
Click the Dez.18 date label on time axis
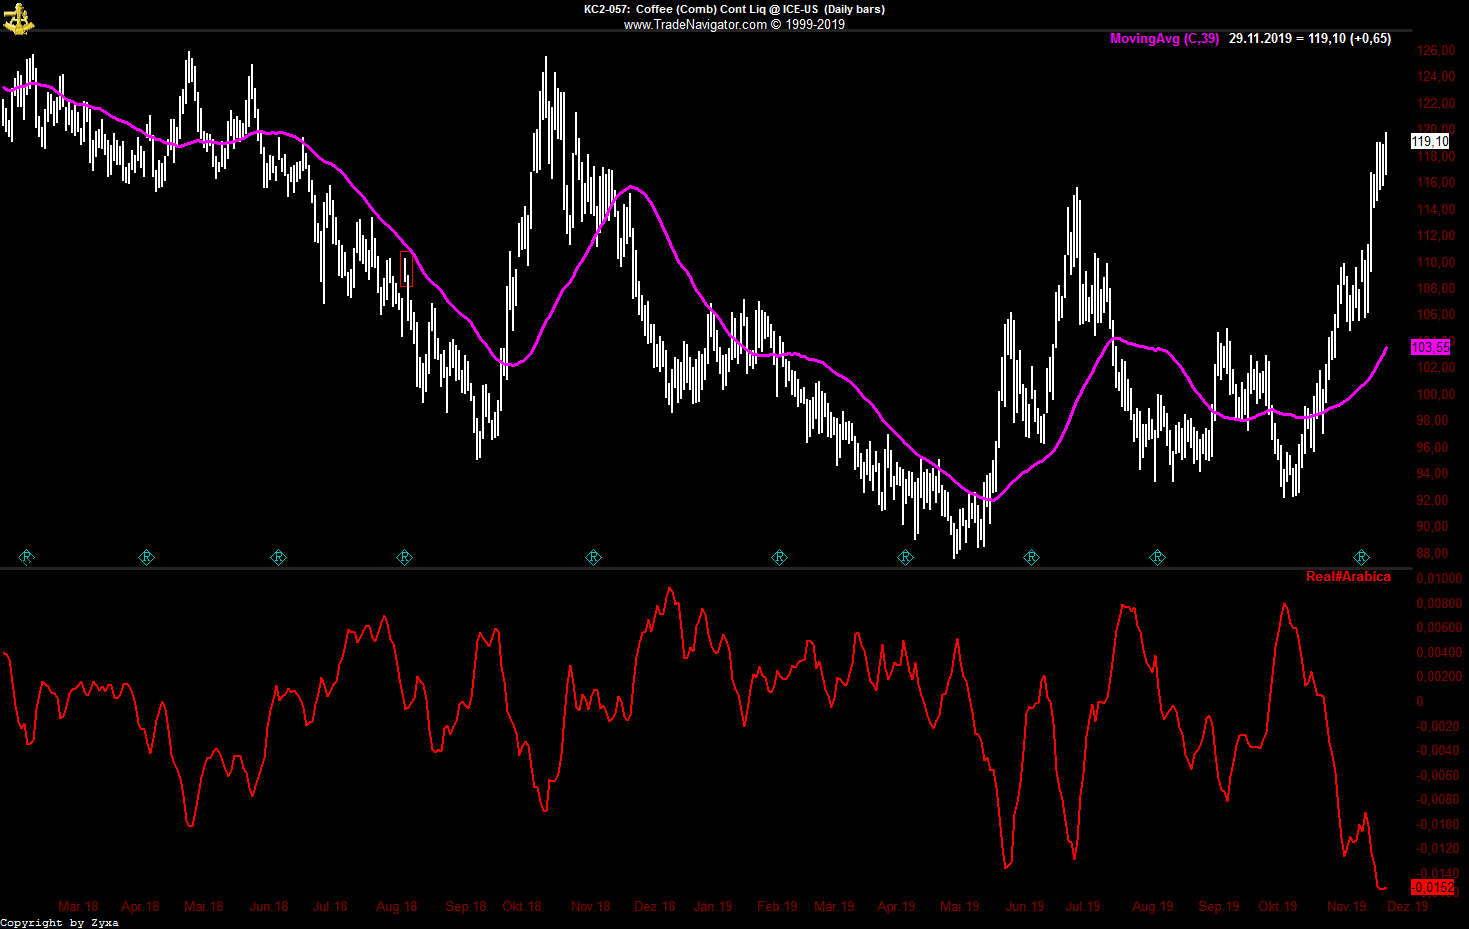click(654, 907)
